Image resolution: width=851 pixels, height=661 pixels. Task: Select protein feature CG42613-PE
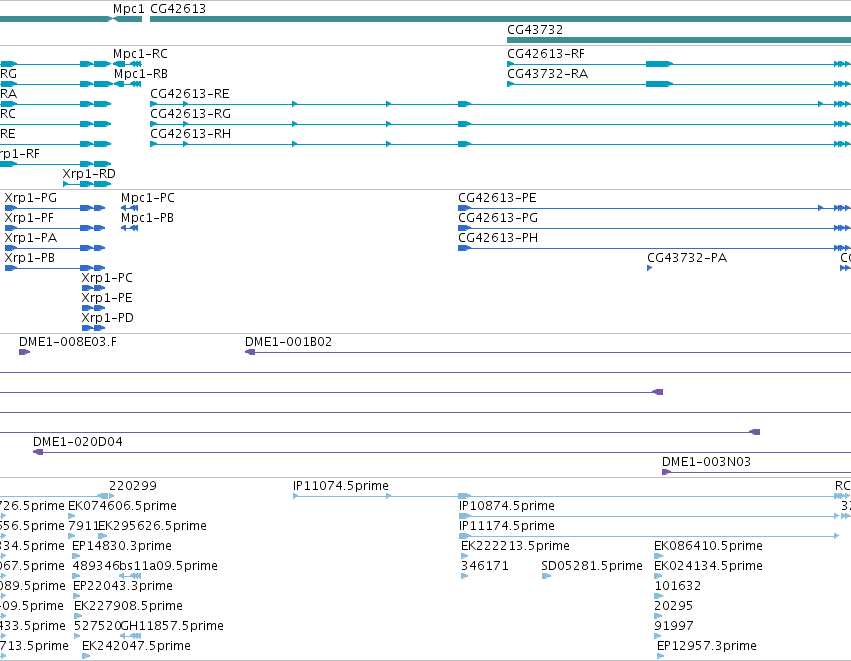tap(655, 208)
